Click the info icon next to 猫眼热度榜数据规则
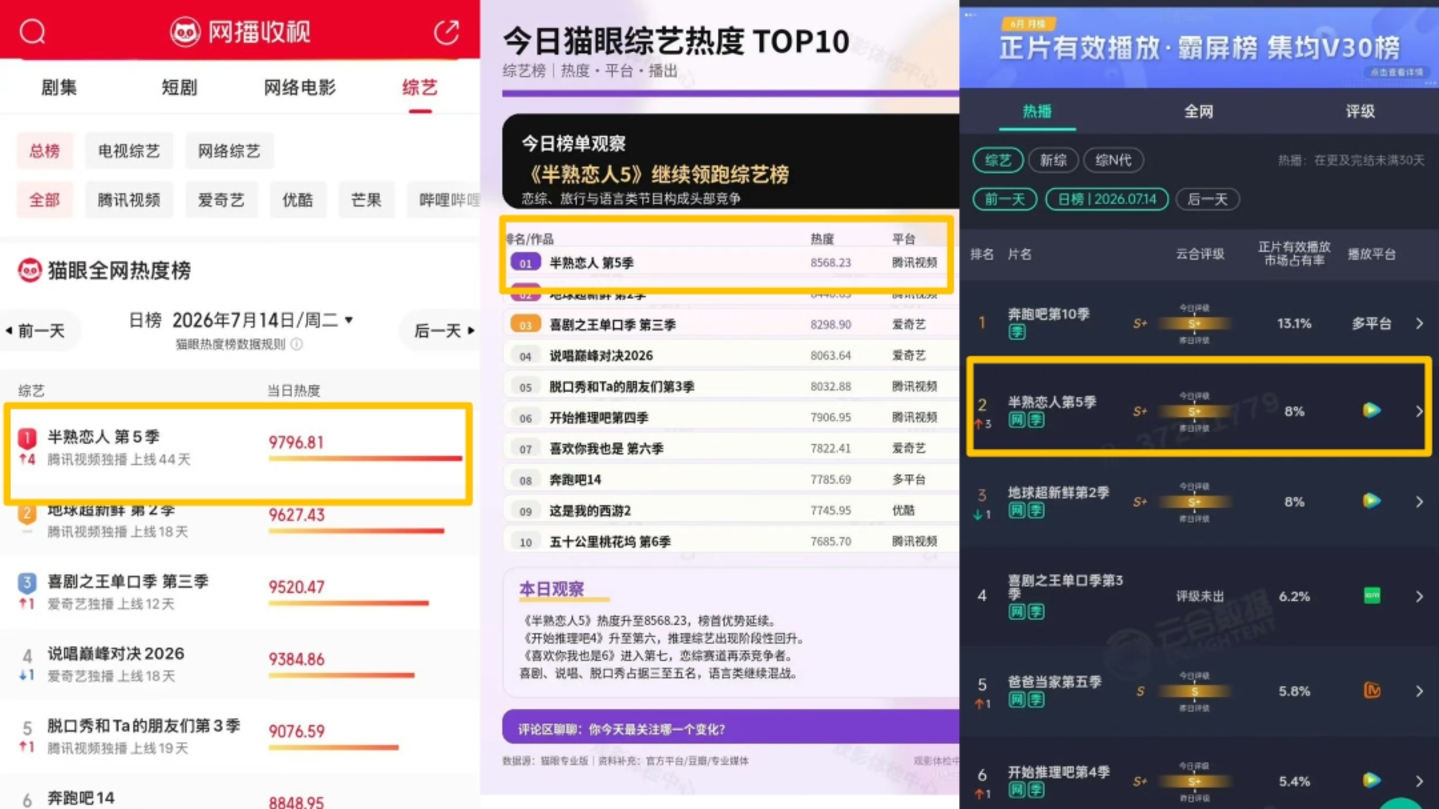This screenshot has height=809, width=1439. (296, 344)
